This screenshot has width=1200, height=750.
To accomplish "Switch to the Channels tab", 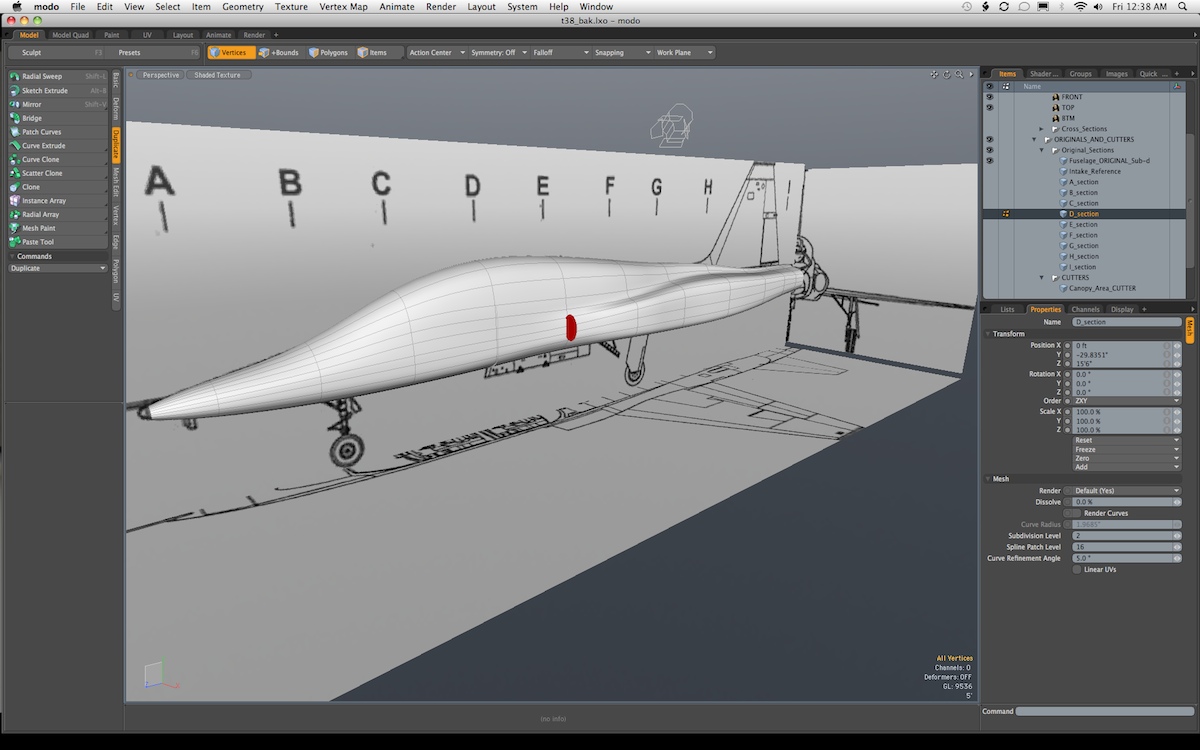I will point(1085,309).
